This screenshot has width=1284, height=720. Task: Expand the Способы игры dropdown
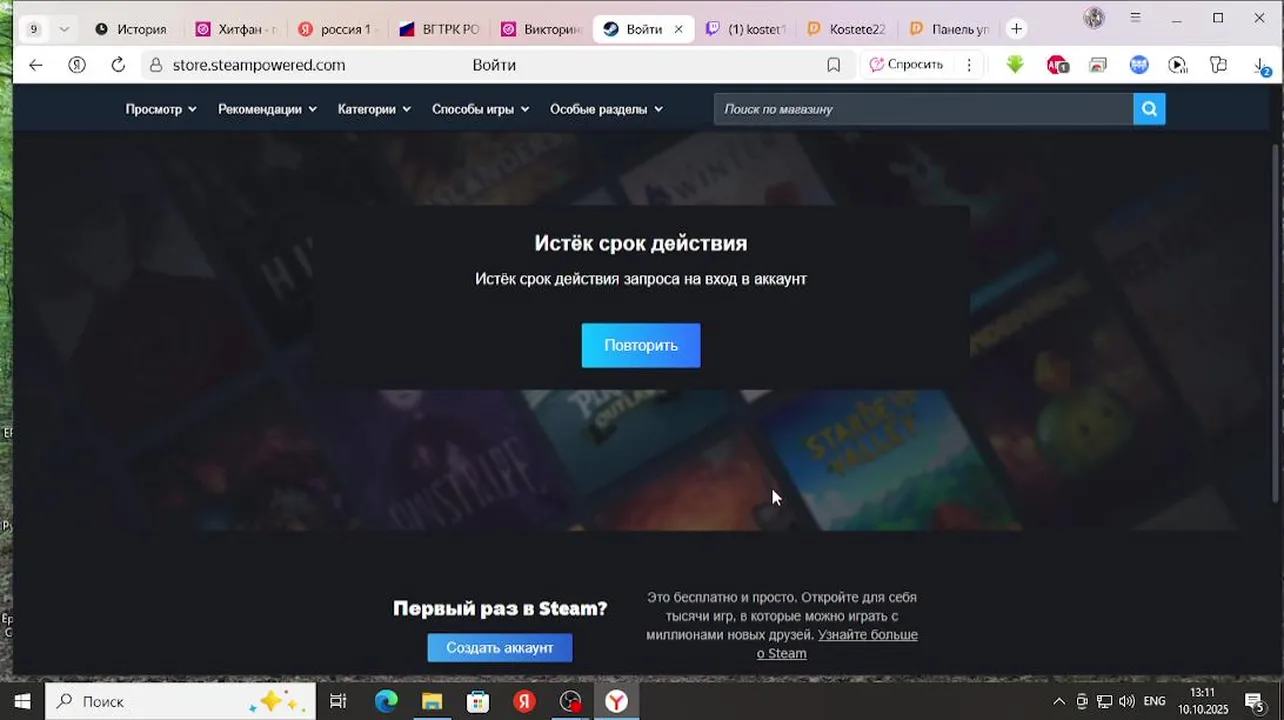coord(480,109)
